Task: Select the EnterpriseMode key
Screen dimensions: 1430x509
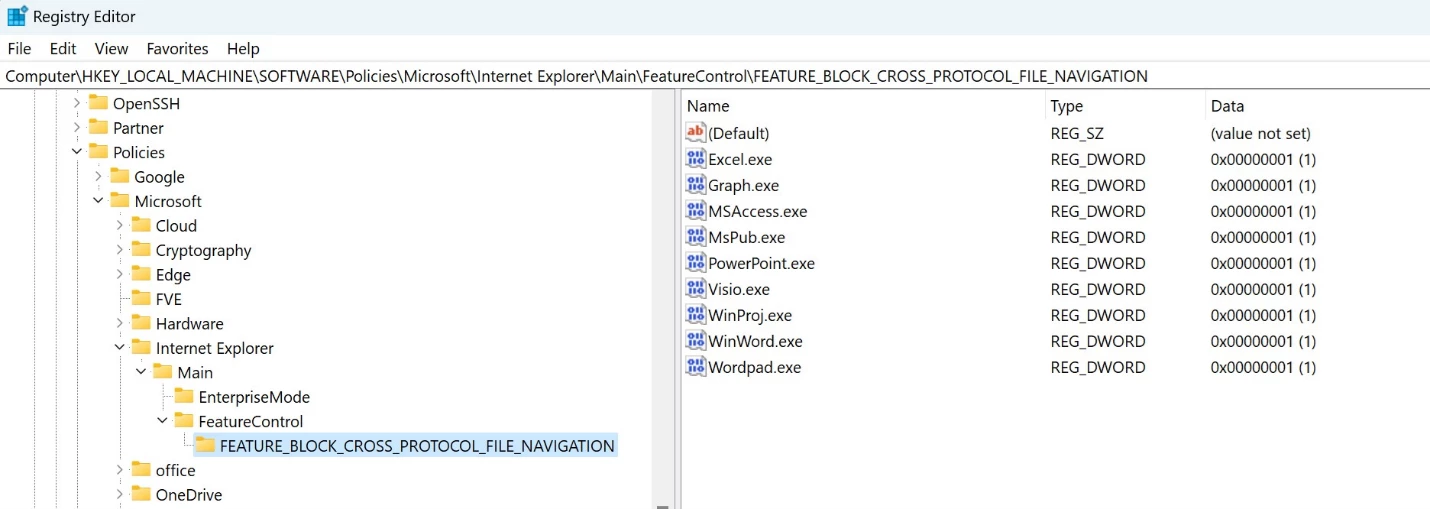Action: (x=254, y=397)
